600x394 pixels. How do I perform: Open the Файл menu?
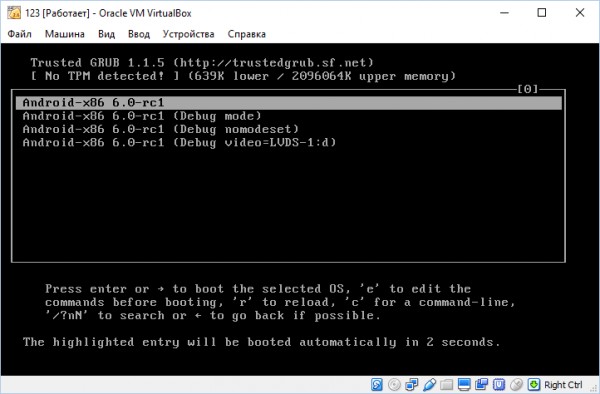[20, 34]
